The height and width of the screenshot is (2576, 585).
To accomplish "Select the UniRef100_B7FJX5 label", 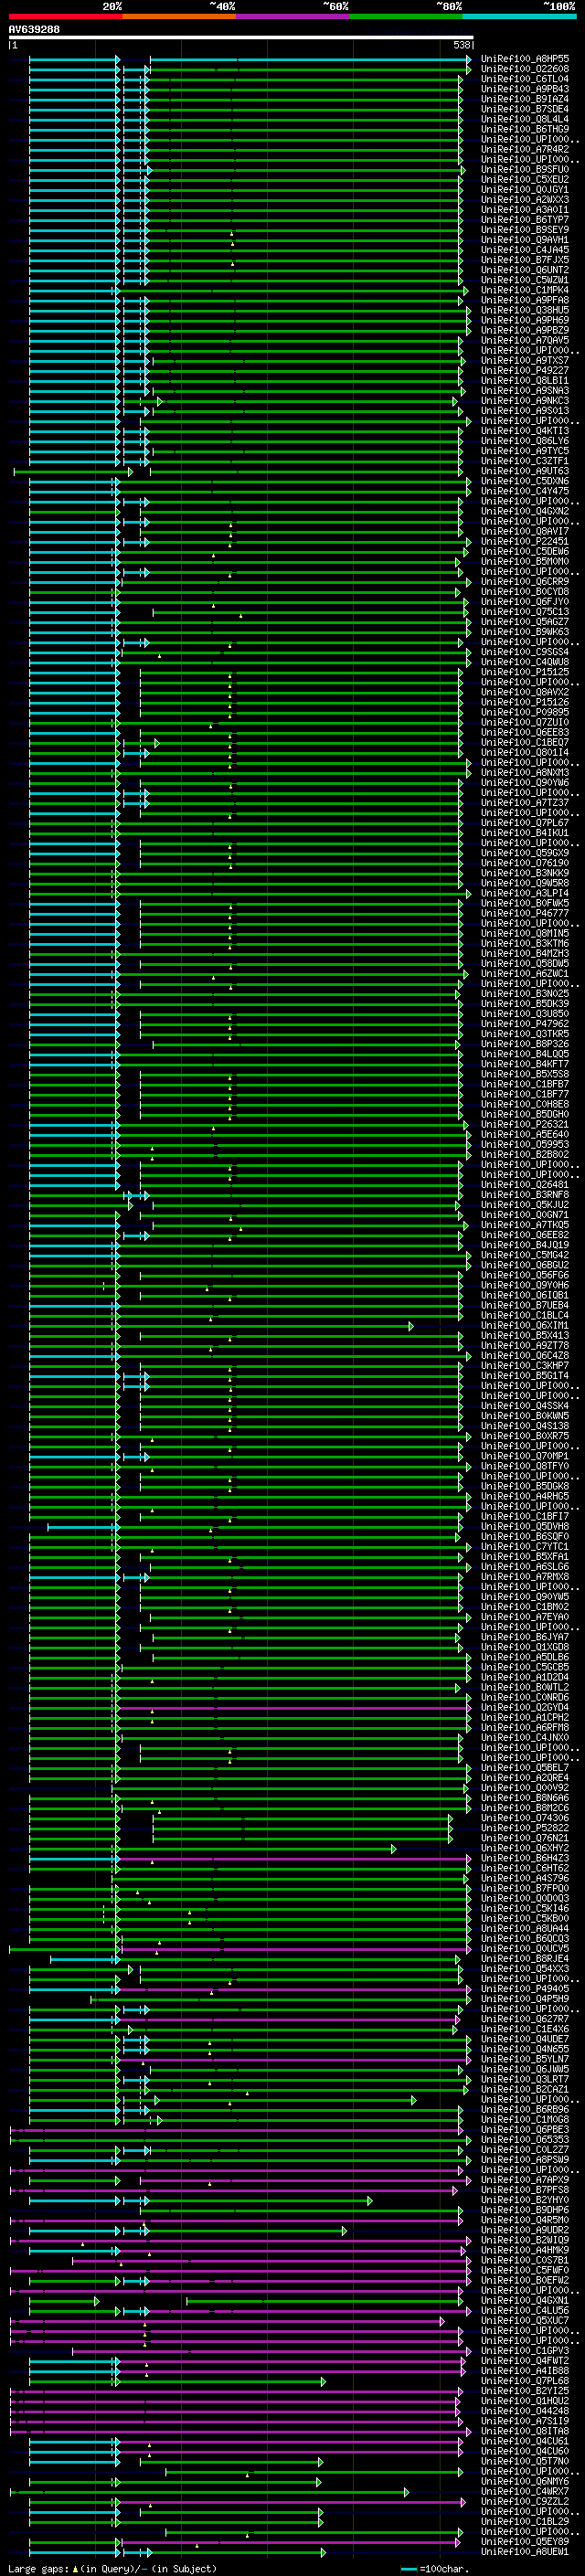I will [x=525, y=260].
